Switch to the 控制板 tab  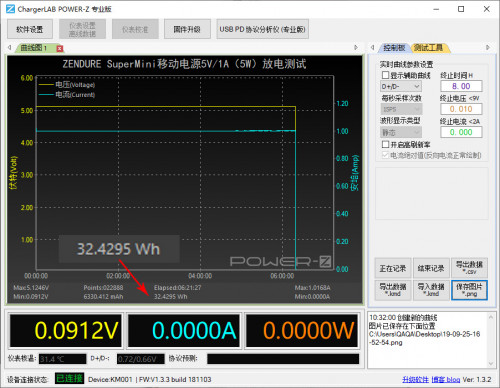(394, 48)
